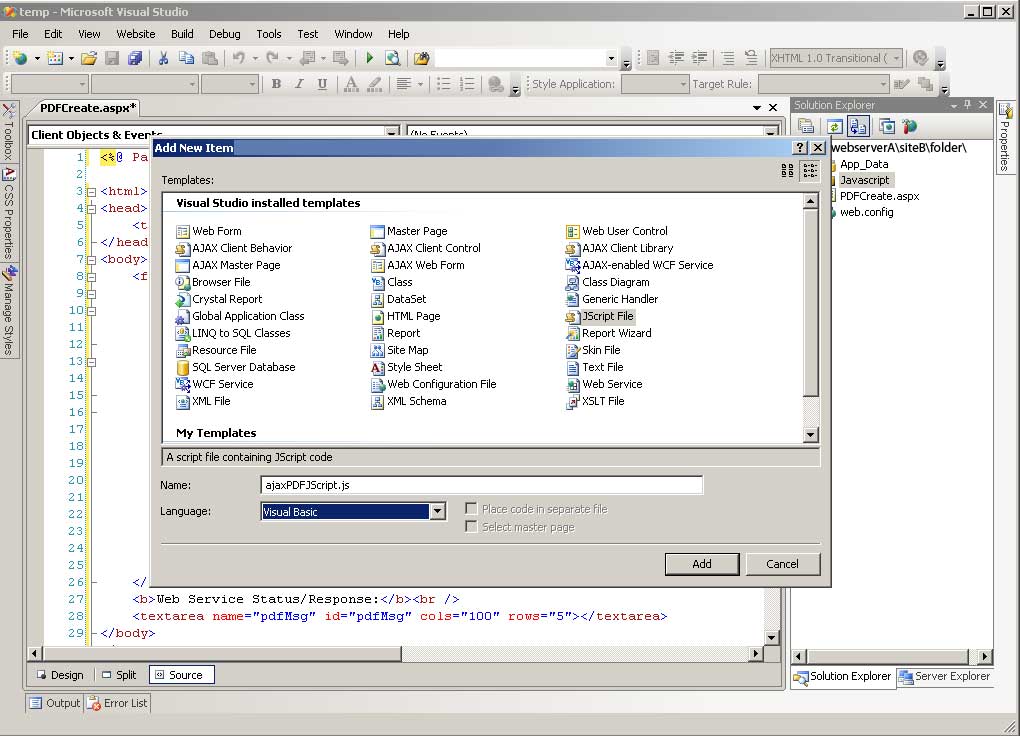Screen dimensions: 1020x736
Task: Select the SQL Server Database template
Action: click(236, 367)
